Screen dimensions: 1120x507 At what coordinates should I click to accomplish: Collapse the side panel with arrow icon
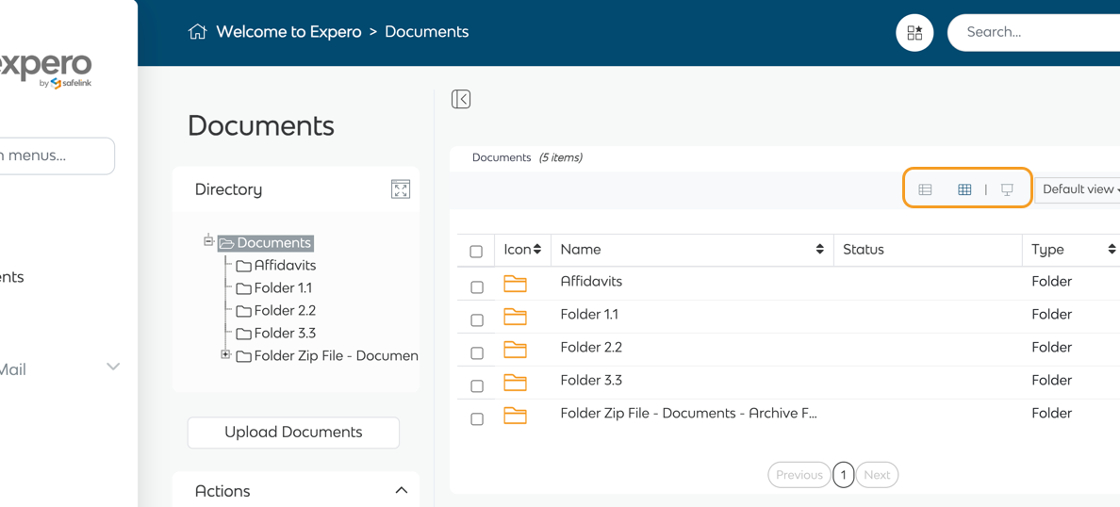461,99
